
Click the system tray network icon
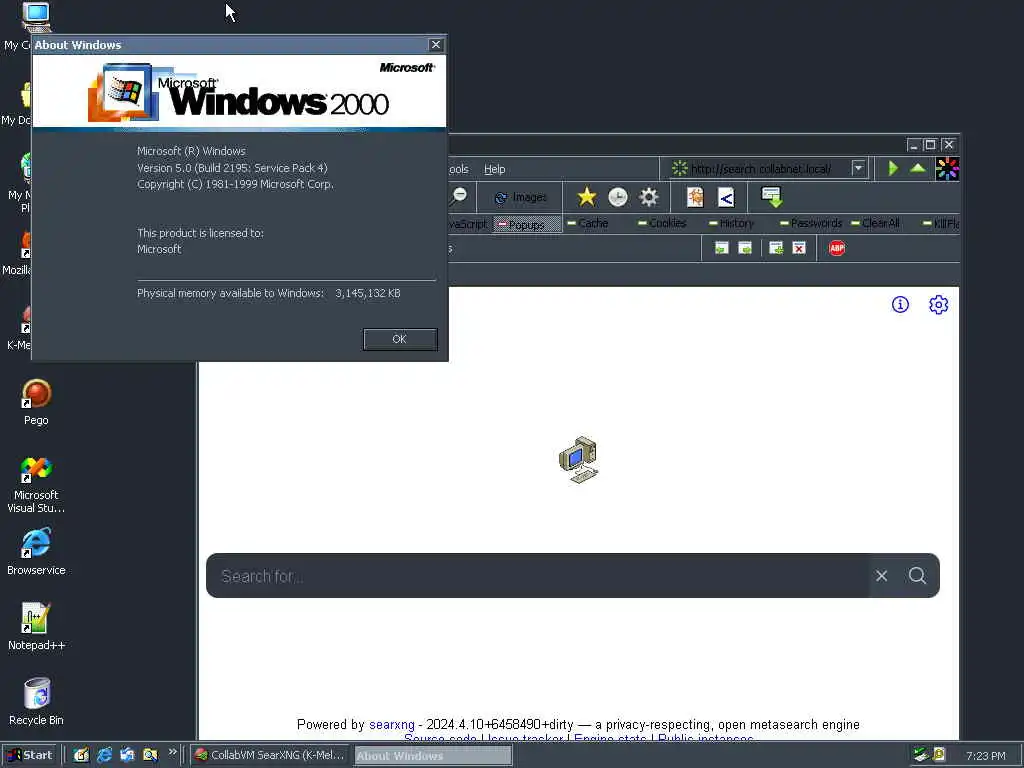click(x=920, y=755)
